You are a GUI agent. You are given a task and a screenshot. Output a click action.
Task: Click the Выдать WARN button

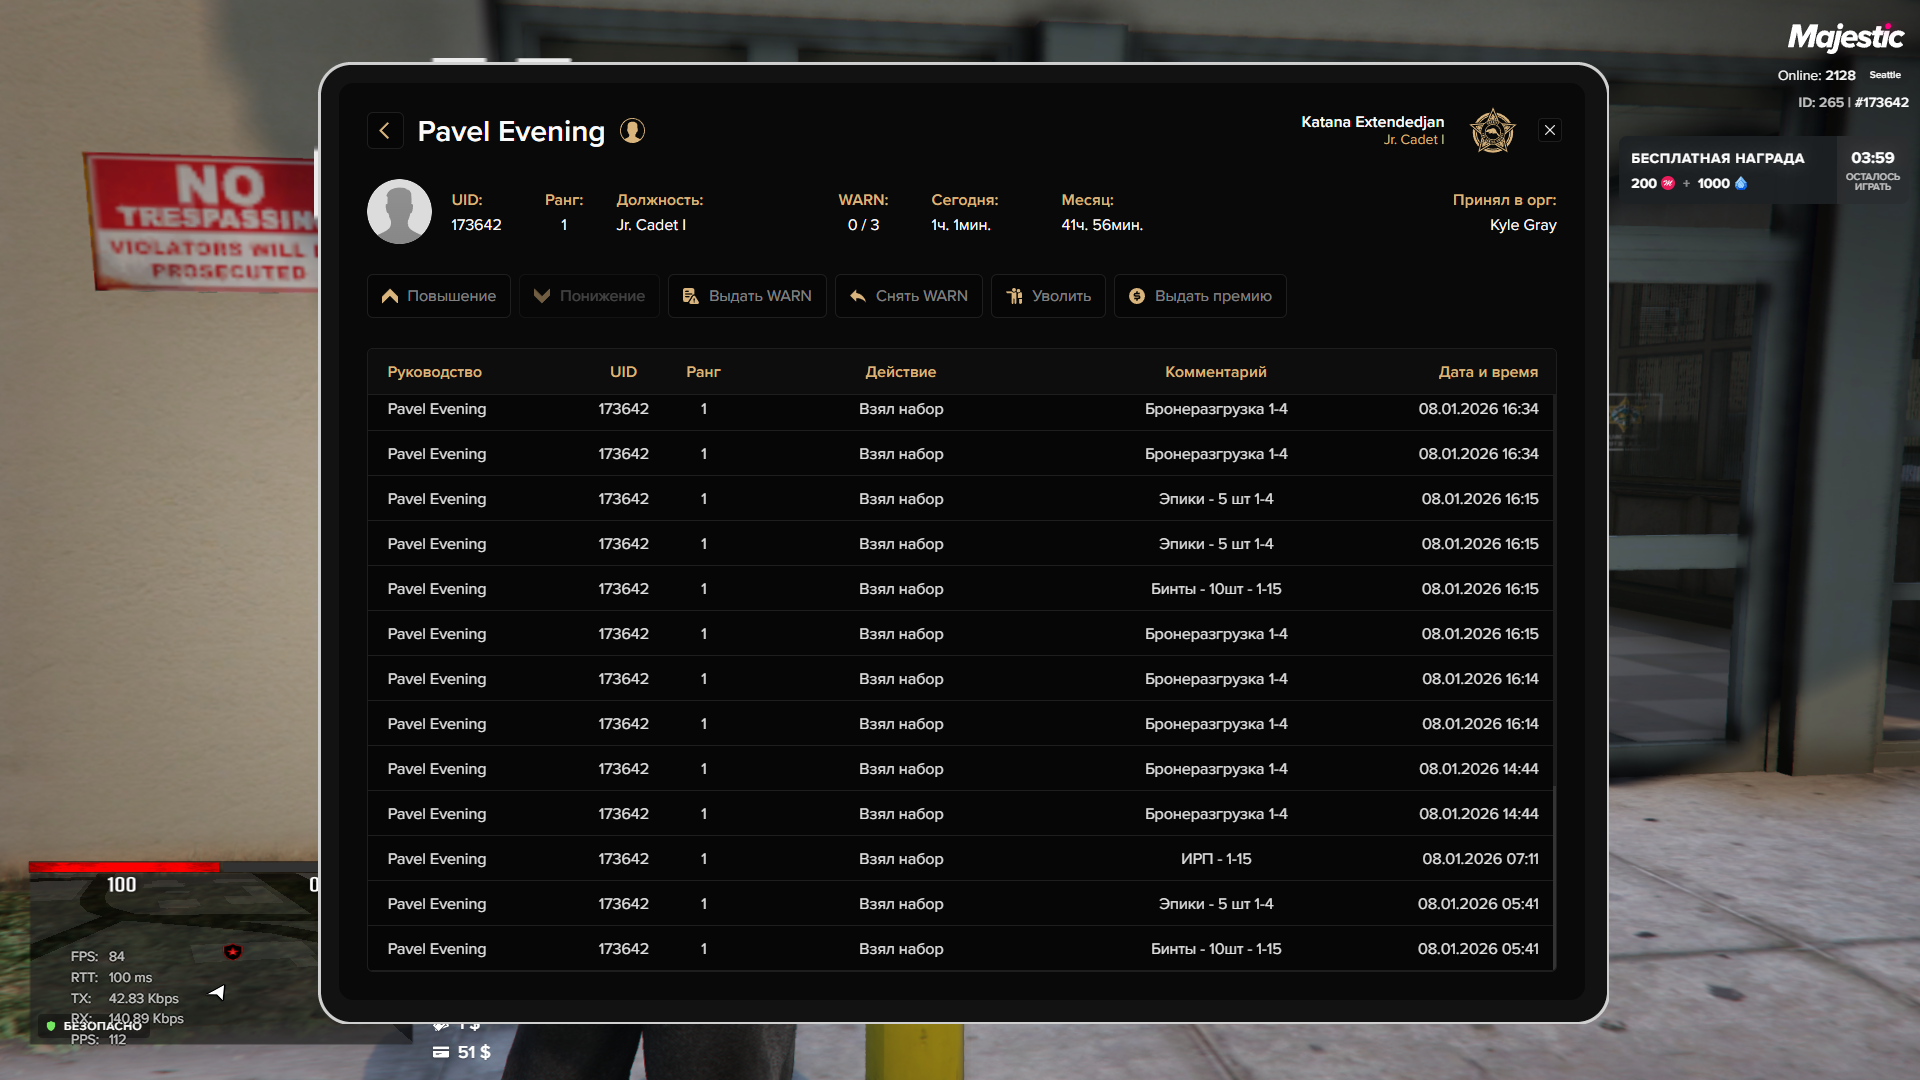tap(747, 296)
